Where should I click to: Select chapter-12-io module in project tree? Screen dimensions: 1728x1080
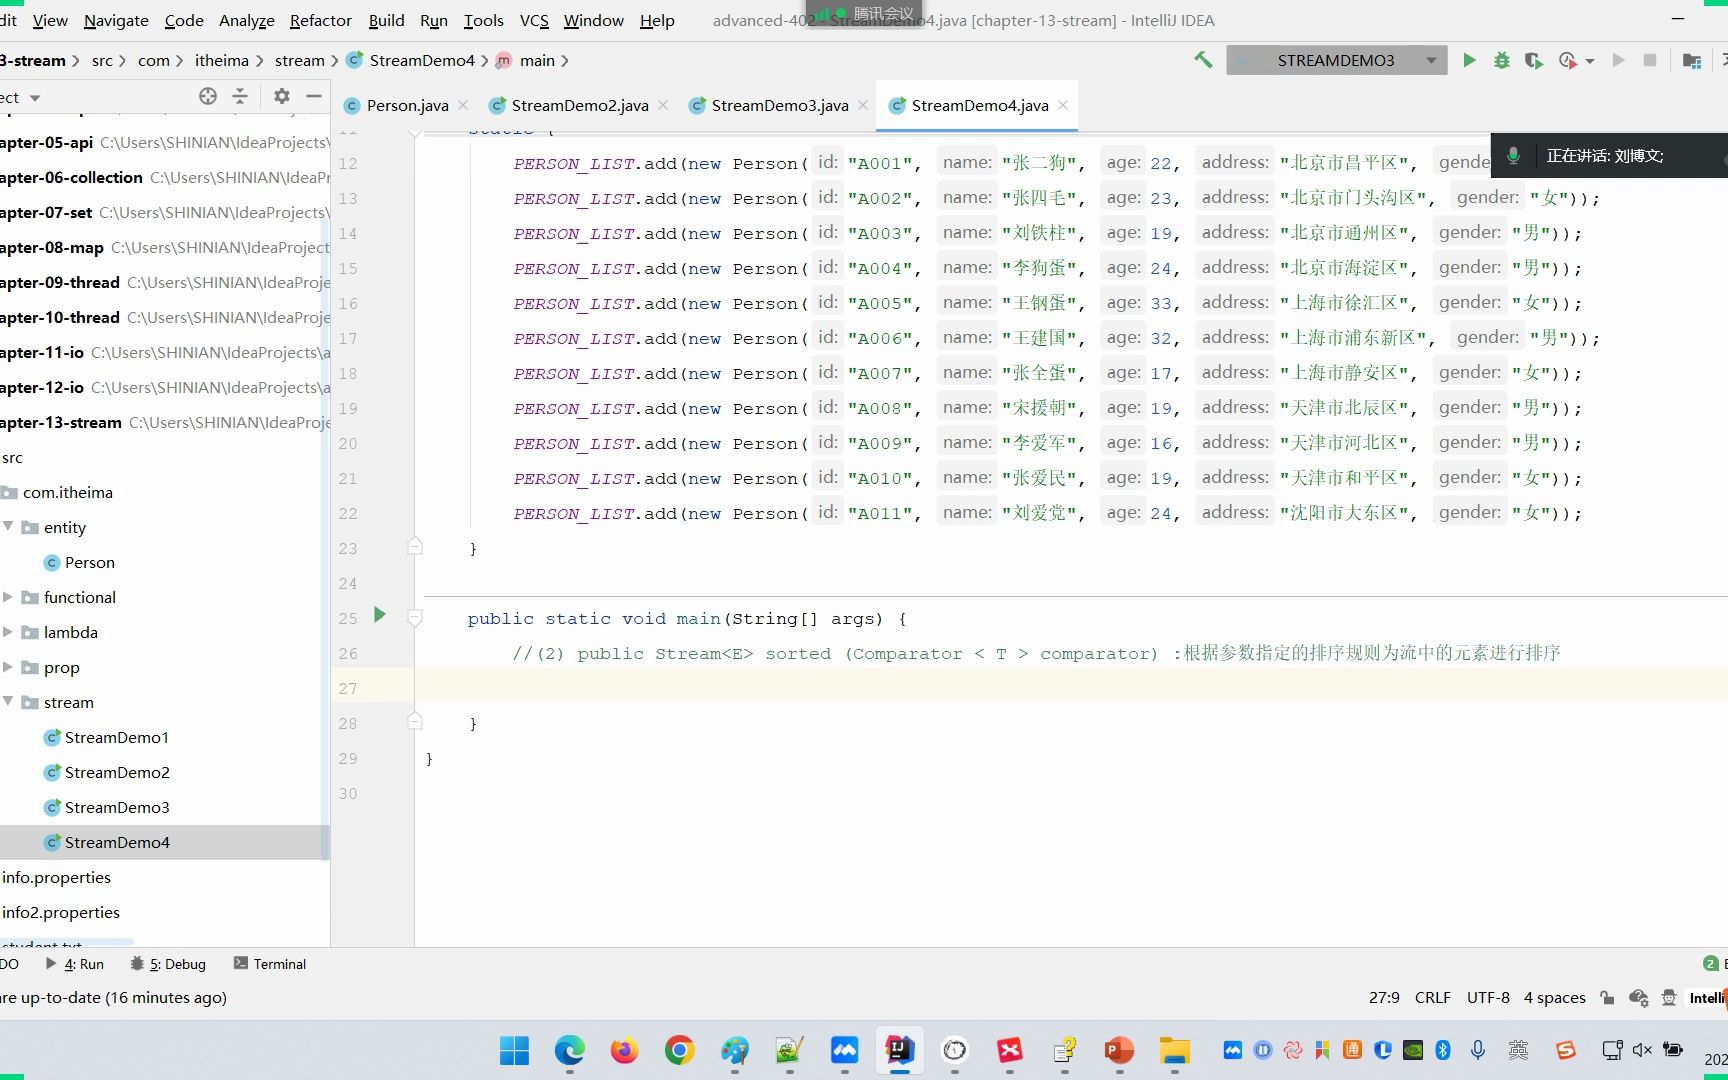coord(165,387)
